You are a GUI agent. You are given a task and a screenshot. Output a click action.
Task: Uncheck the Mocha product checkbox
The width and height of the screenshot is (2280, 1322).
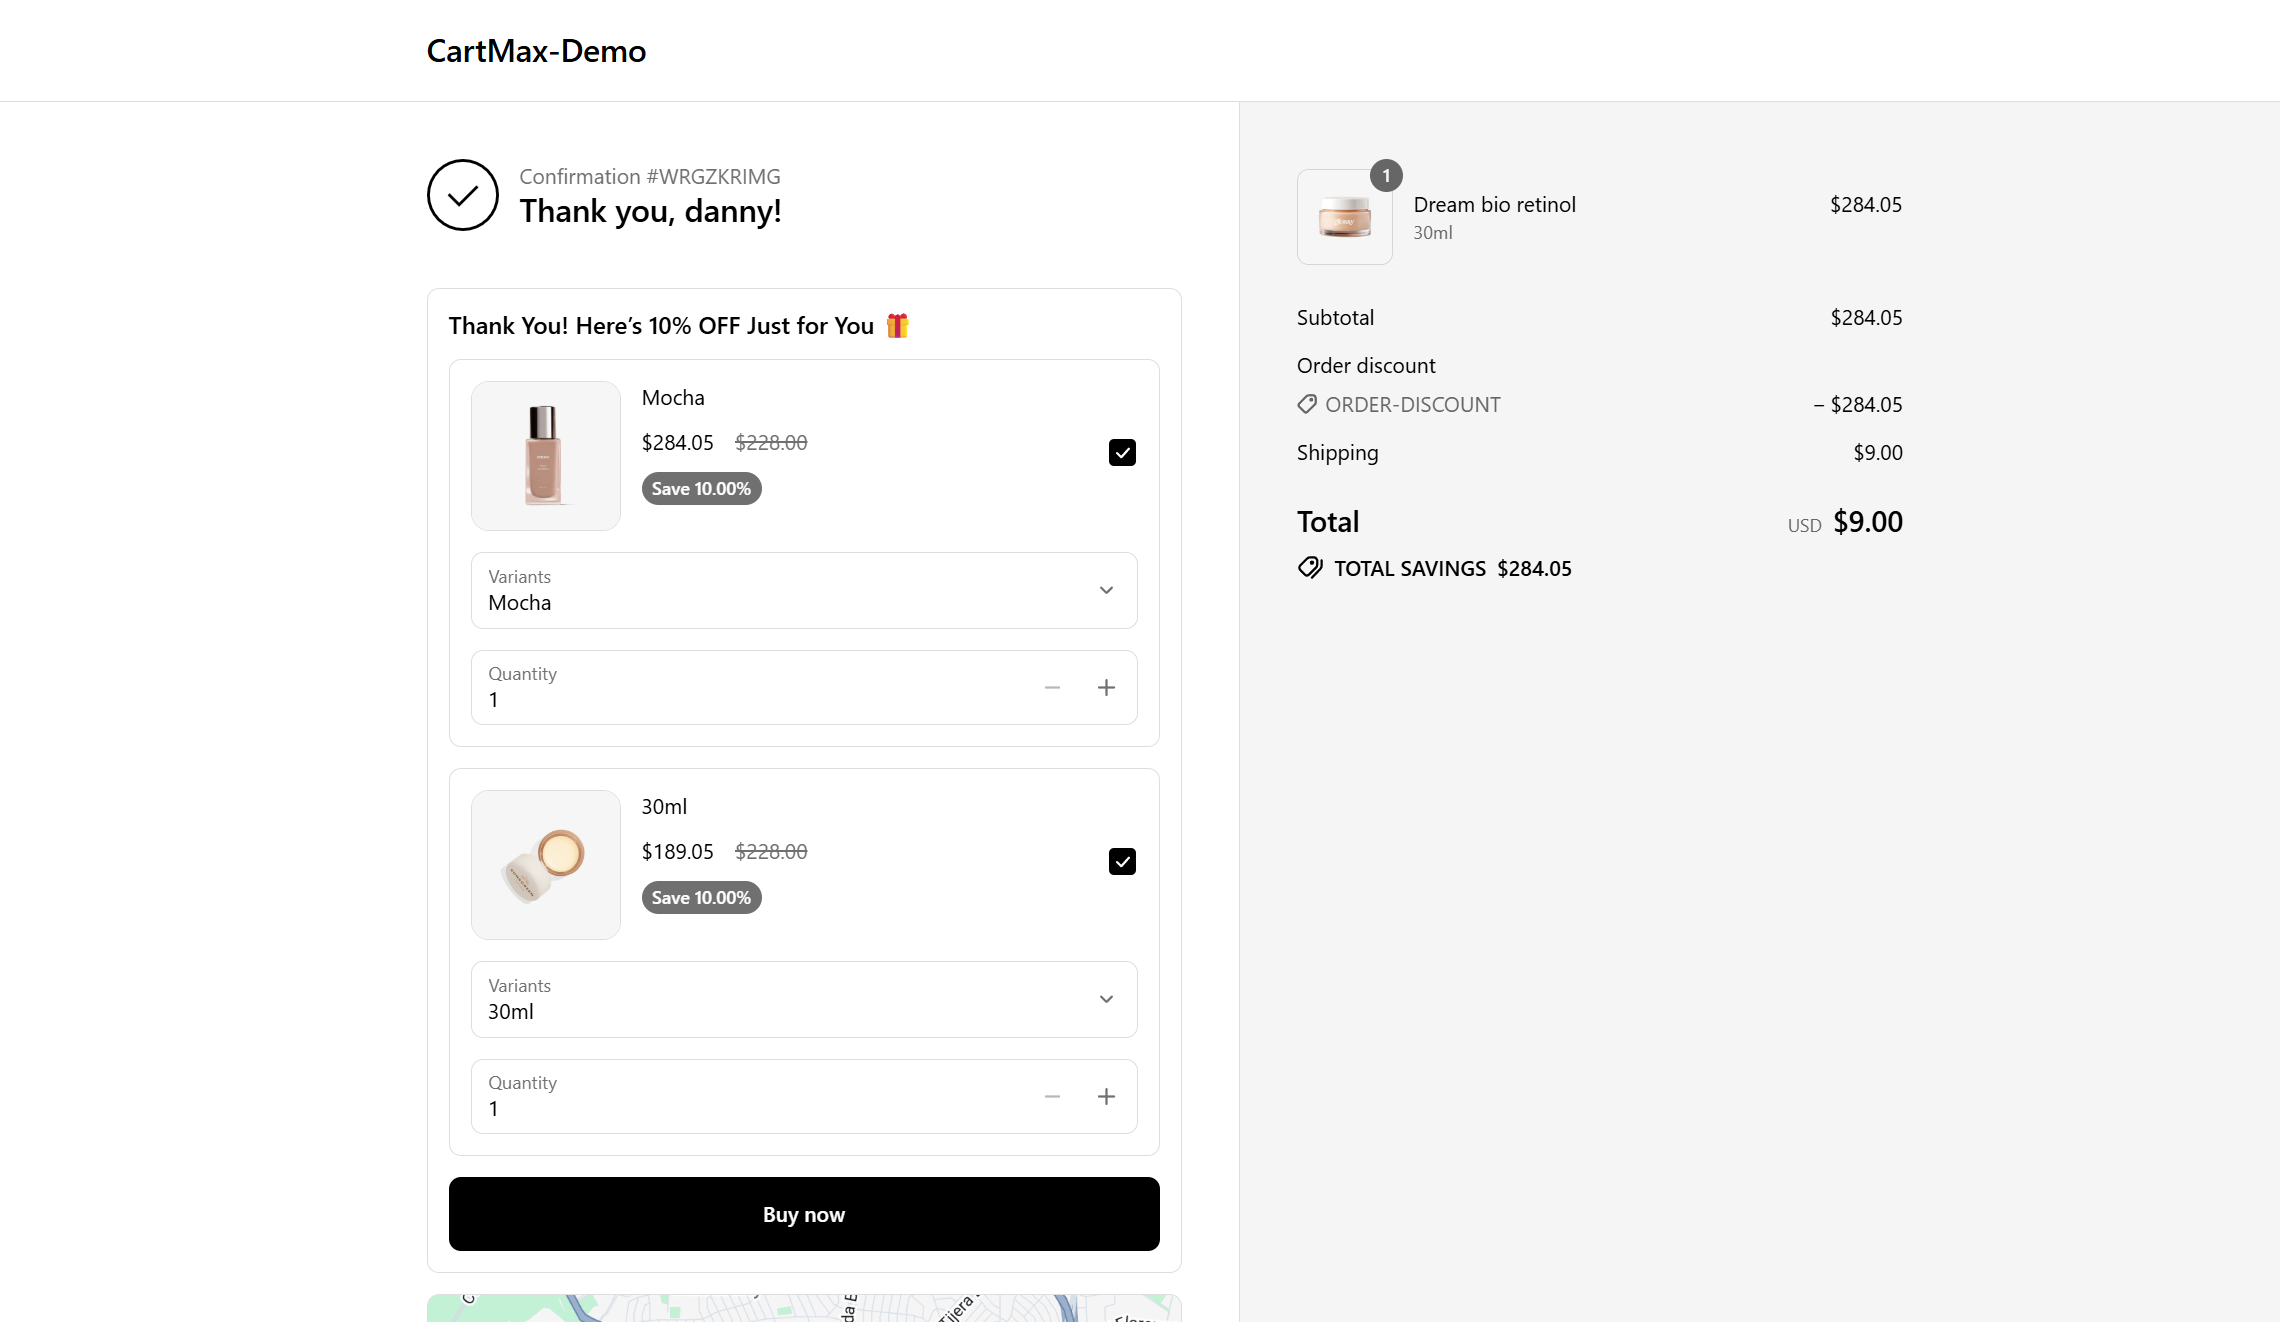tap(1122, 453)
